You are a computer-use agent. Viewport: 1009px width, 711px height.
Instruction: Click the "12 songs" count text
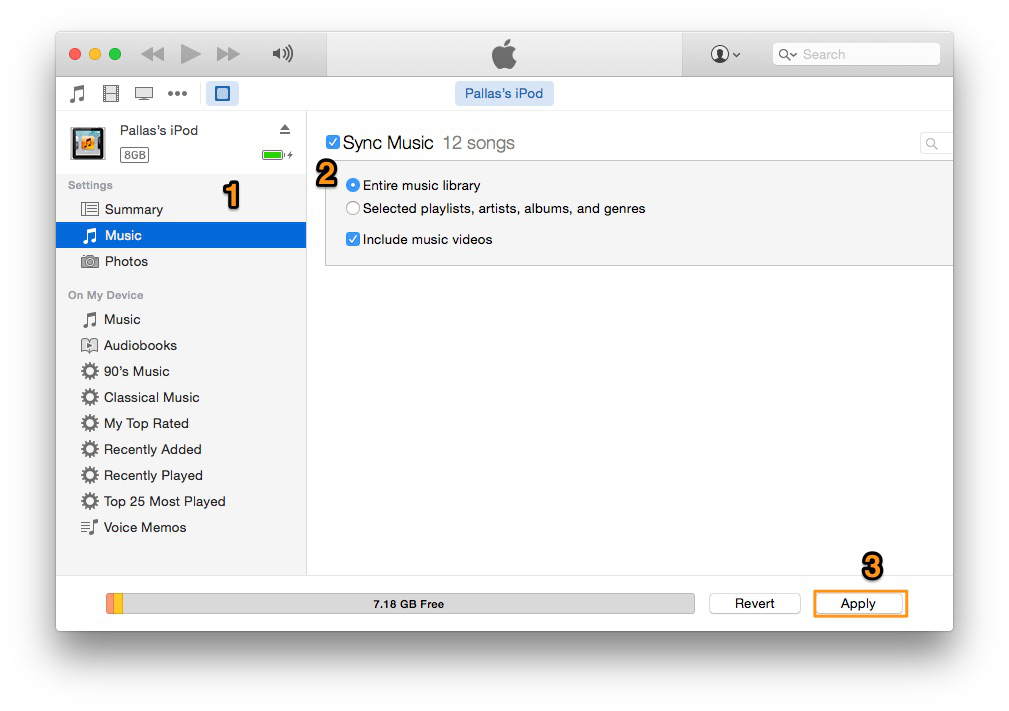[x=479, y=143]
